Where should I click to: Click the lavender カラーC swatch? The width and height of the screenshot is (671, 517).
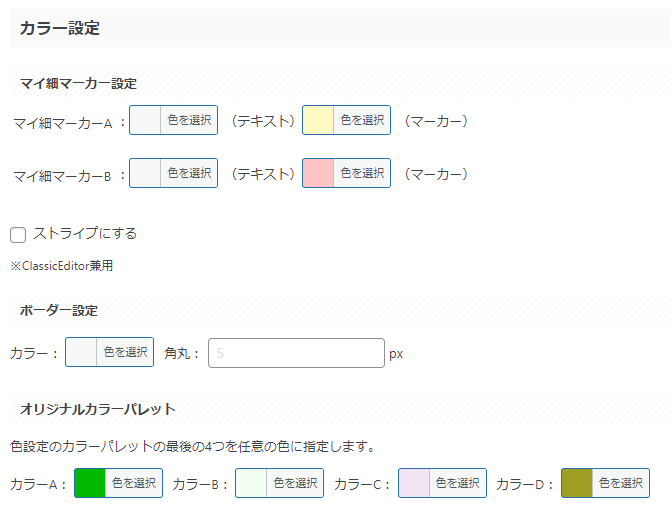coord(415,483)
